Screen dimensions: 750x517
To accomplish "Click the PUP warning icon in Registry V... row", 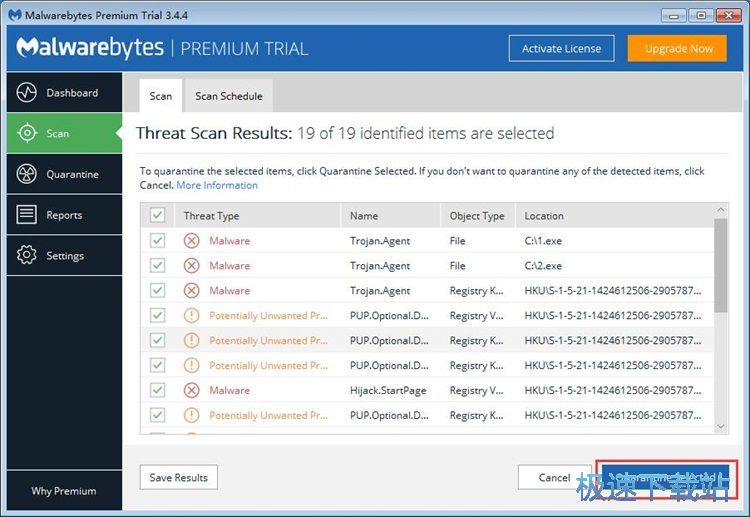I will [x=191, y=315].
